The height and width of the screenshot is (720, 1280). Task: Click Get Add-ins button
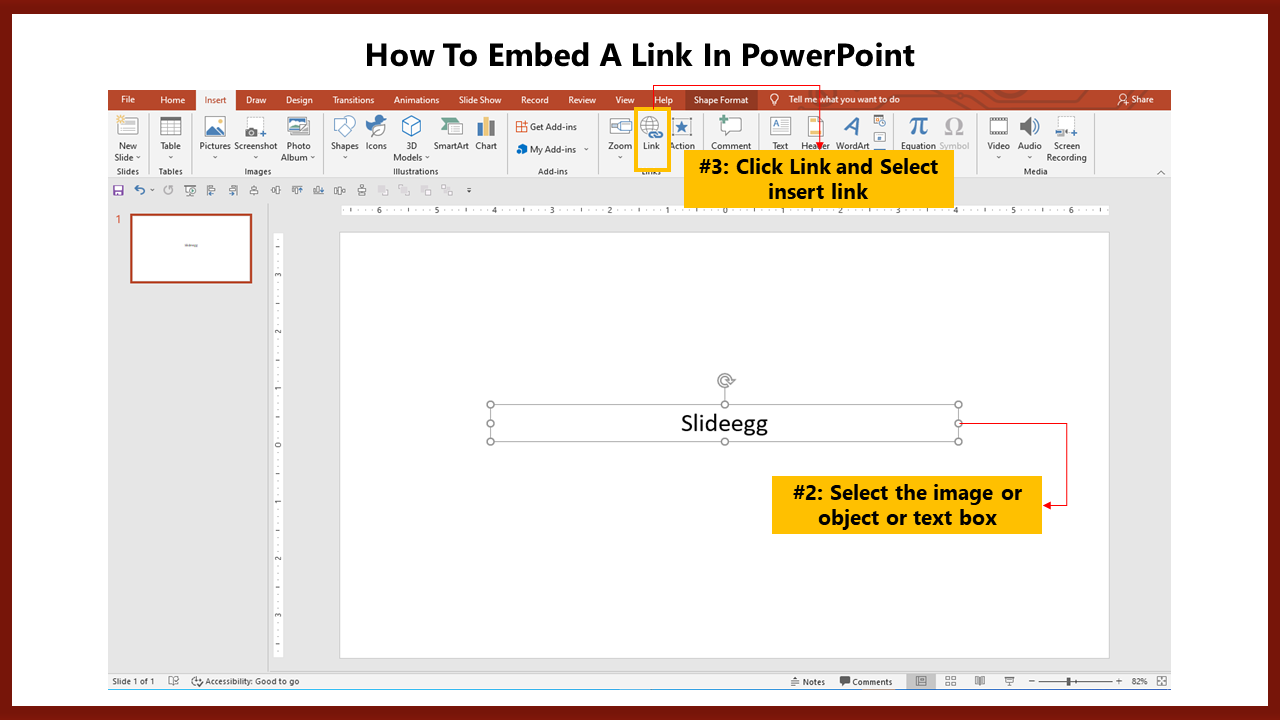tap(546, 127)
